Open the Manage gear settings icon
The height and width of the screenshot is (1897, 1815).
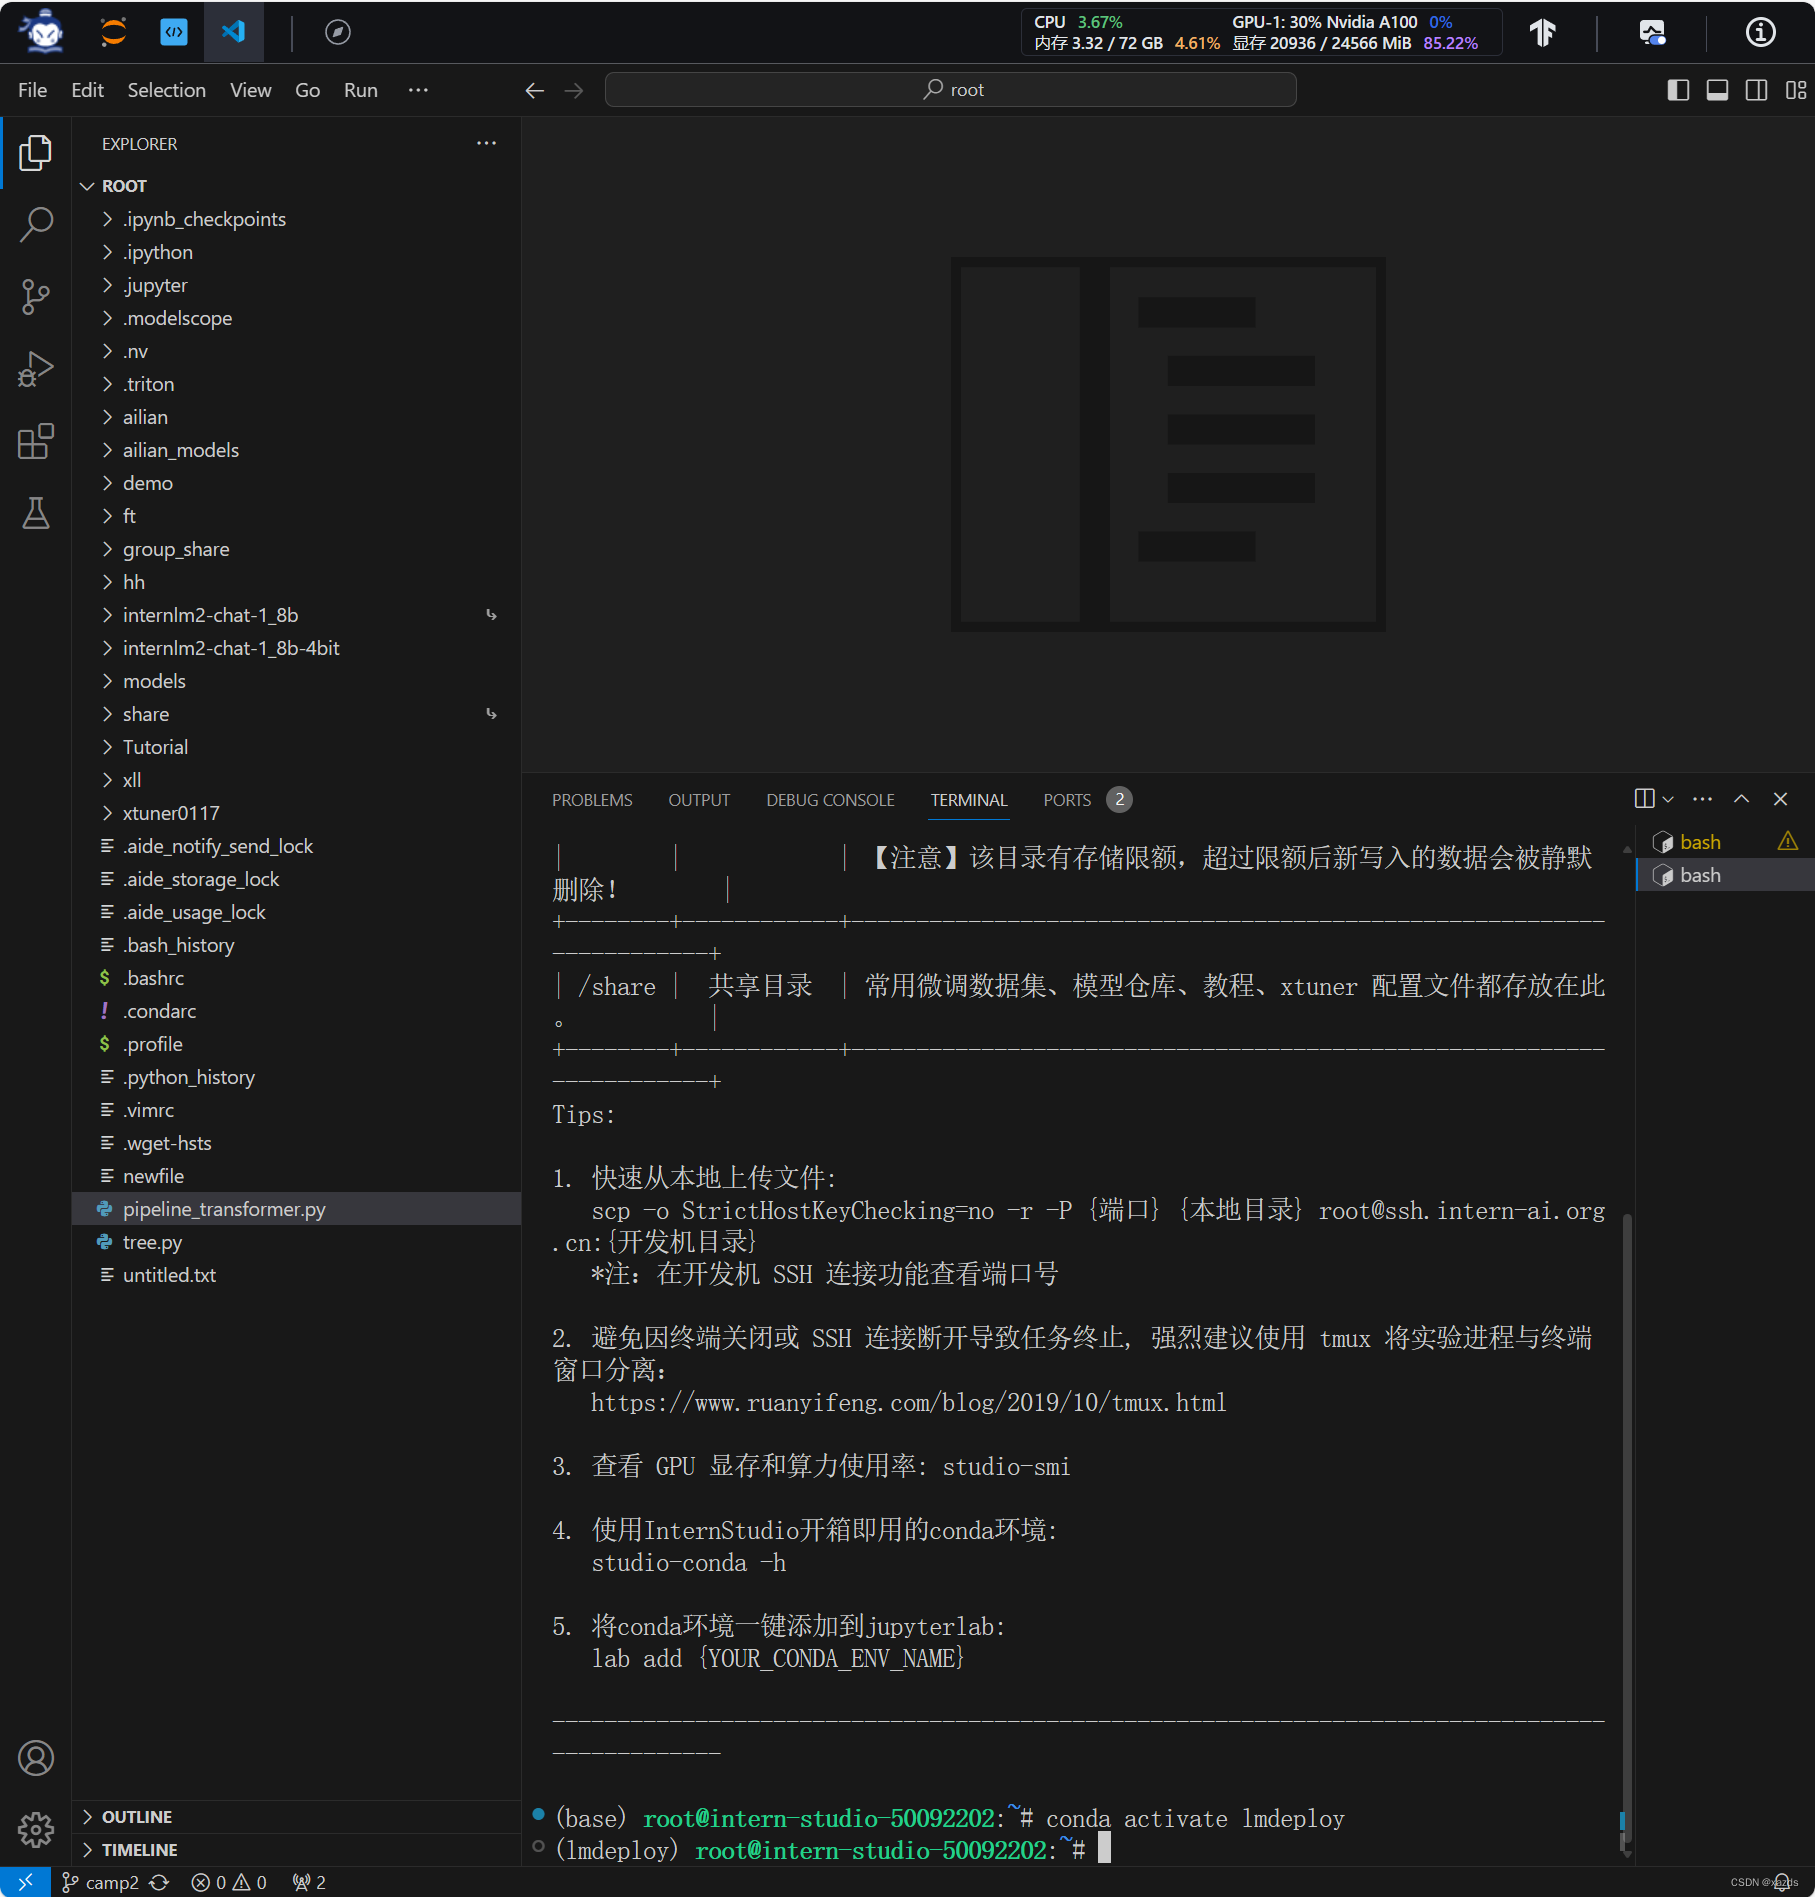tap(36, 1830)
